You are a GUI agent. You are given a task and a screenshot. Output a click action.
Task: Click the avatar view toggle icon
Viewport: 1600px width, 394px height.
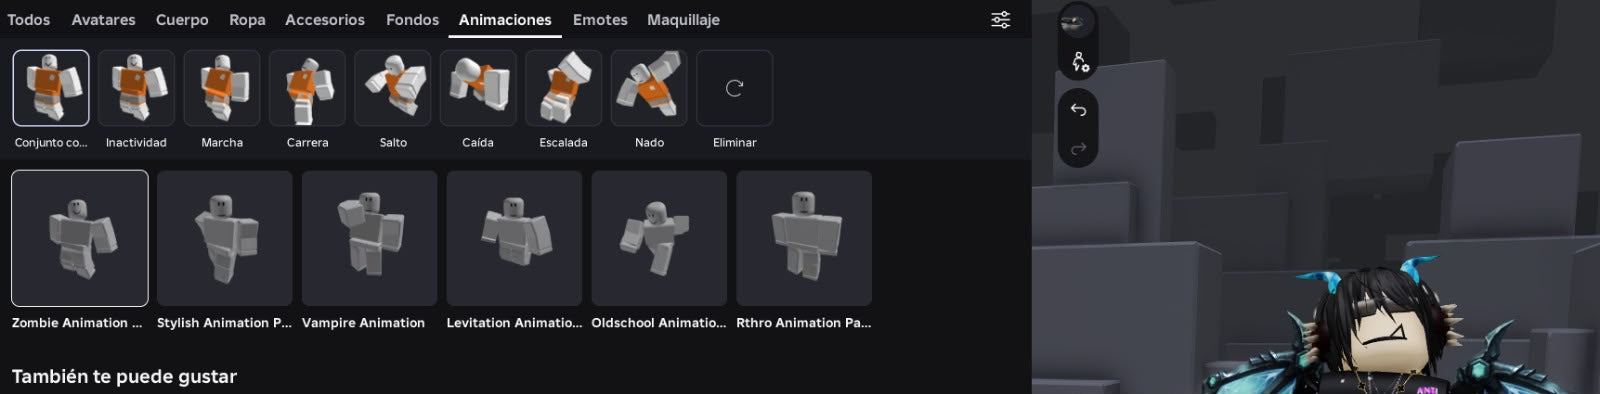[1077, 21]
